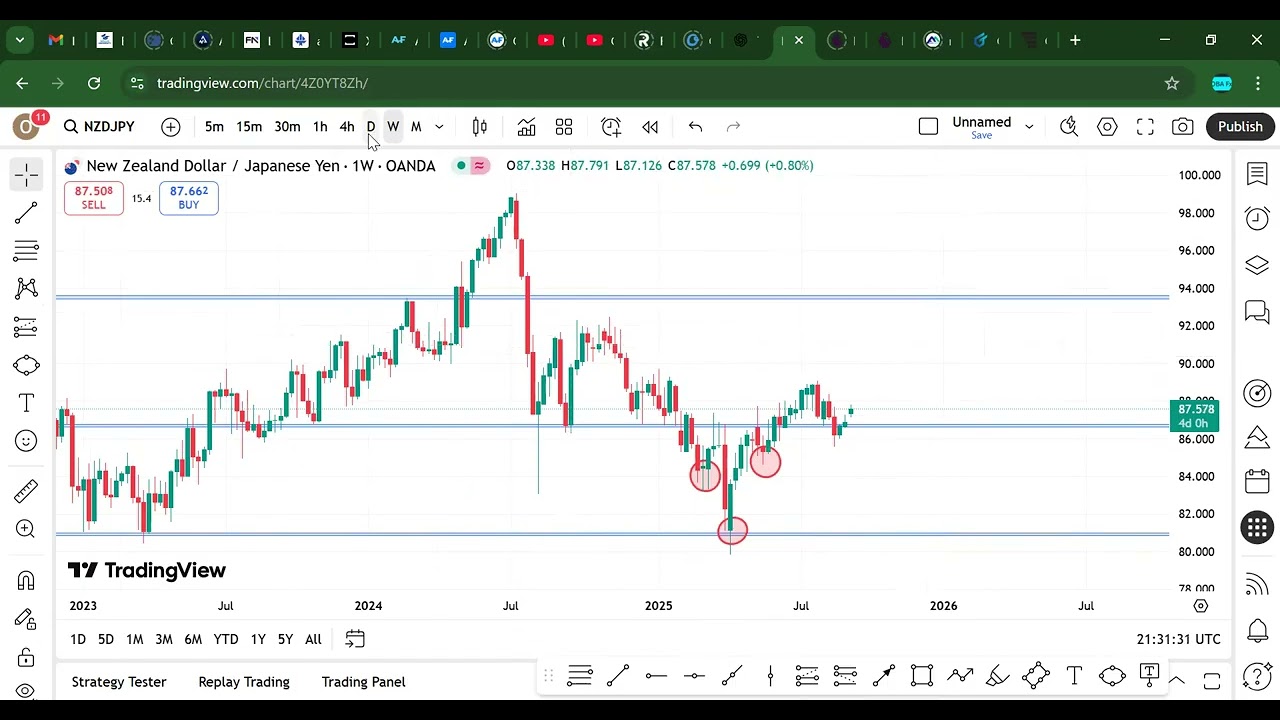The image size is (1280, 720).
Task: Enter fullscreen mode icon
Action: (1145, 127)
